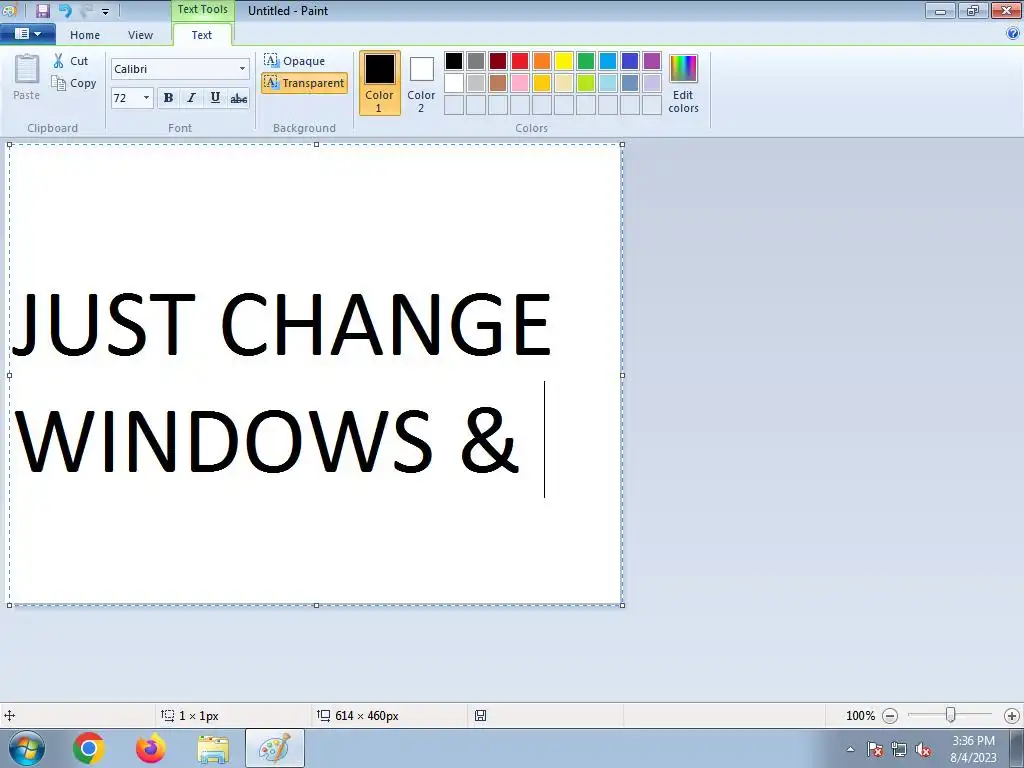1024x768 pixels.
Task: Pick the gold color swatch
Action: pyautogui.click(x=542, y=83)
